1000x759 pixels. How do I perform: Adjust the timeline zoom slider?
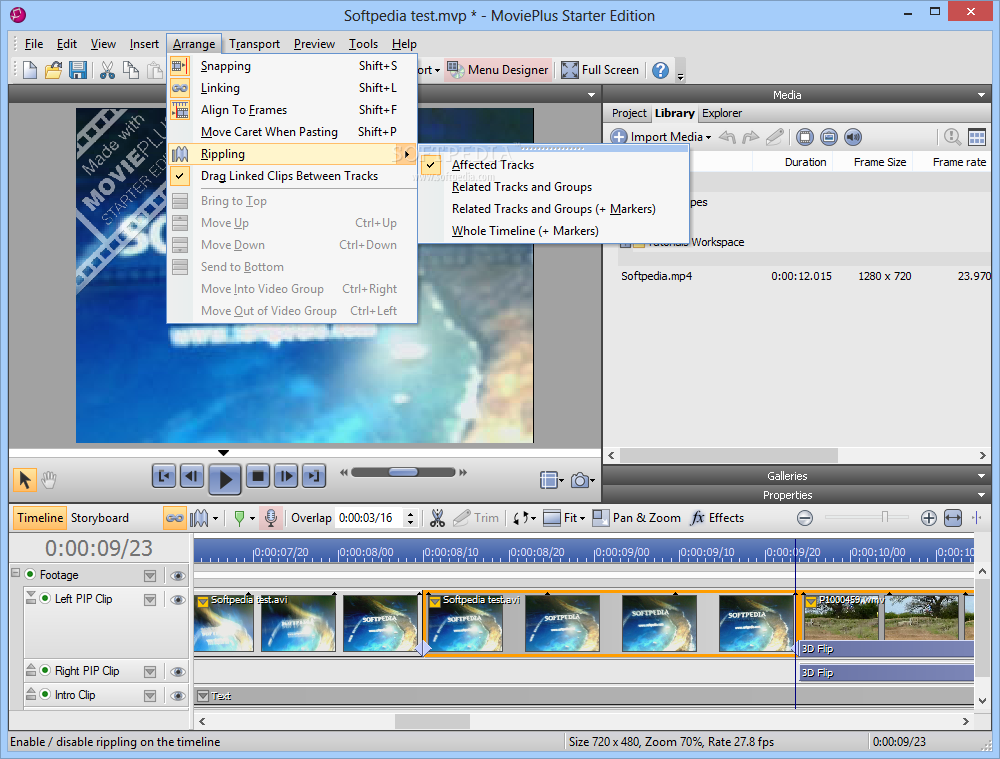[885, 517]
